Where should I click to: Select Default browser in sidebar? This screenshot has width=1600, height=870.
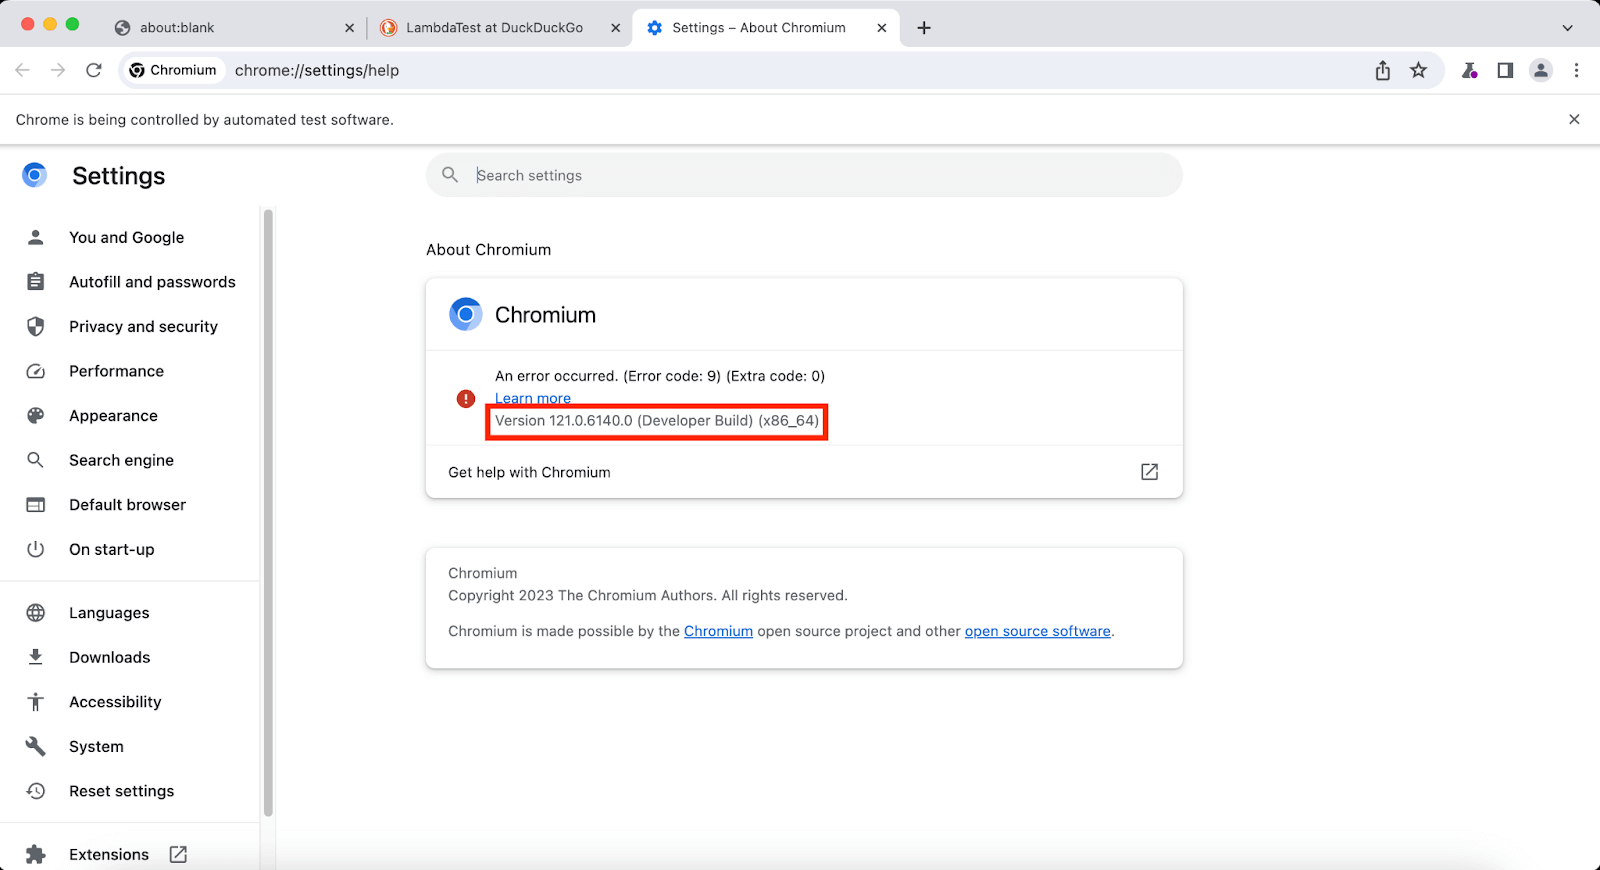point(130,505)
